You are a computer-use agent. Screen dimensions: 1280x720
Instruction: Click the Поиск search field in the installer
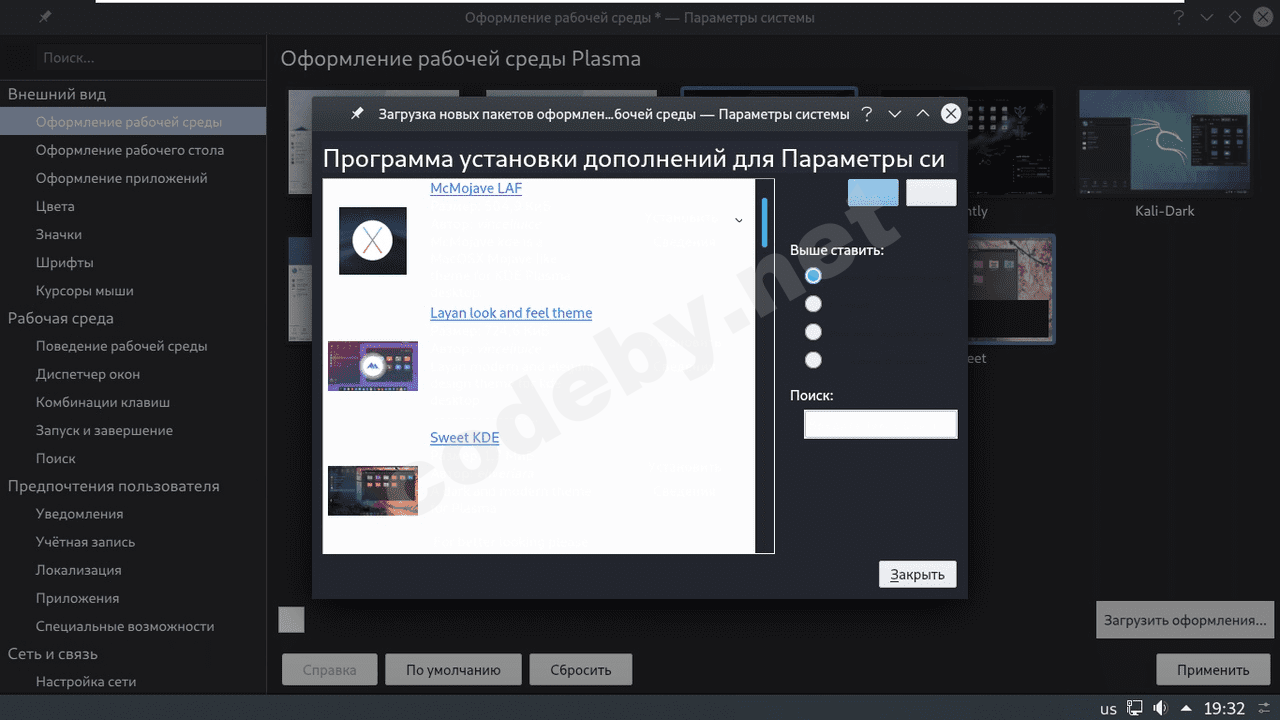point(879,424)
